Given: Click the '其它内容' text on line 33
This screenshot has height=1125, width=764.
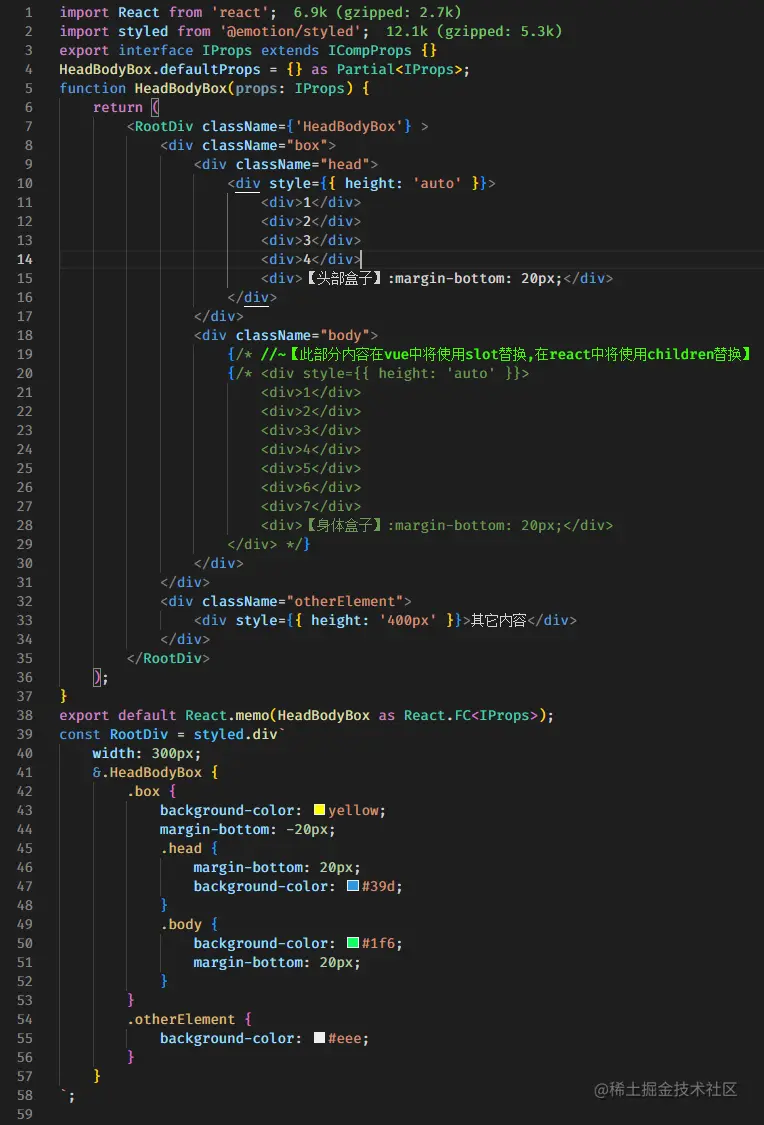Looking at the screenshot, I should click(x=498, y=621).
